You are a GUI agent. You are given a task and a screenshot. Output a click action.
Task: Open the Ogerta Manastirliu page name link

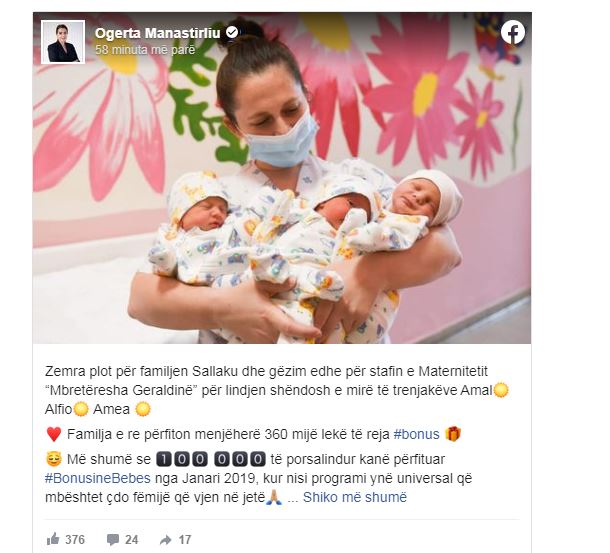point(158,33)
